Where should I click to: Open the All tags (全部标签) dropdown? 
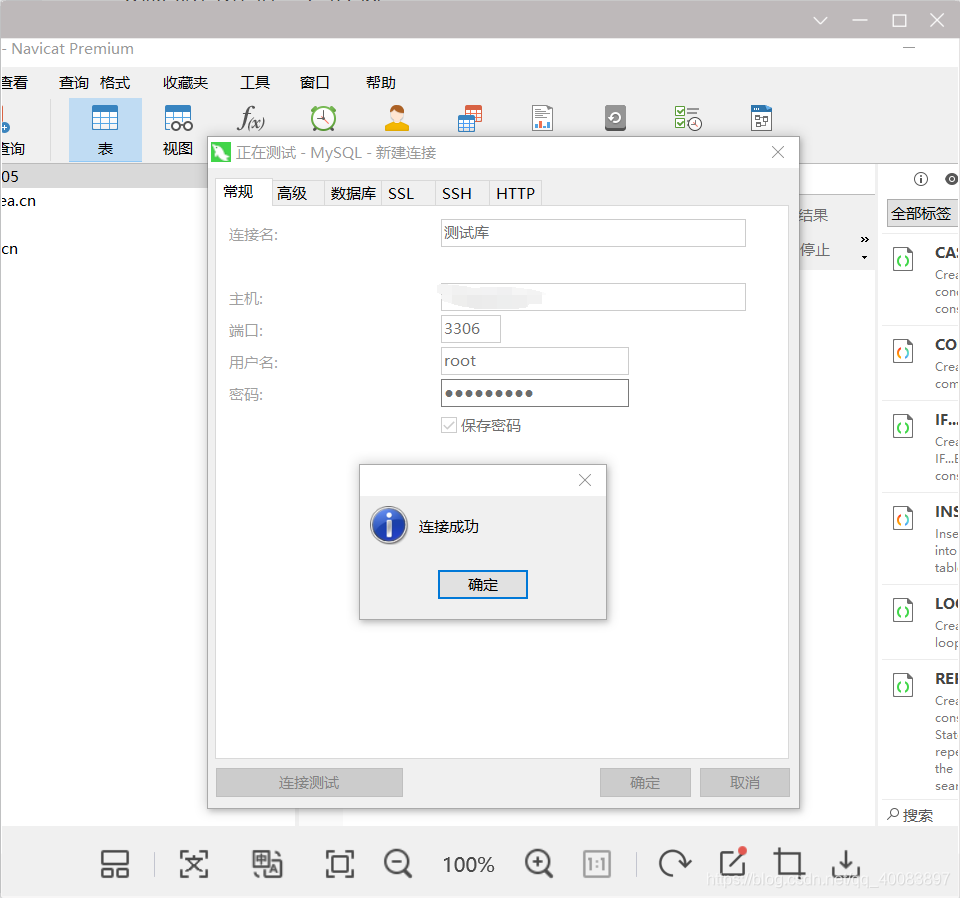coord(922,214)
